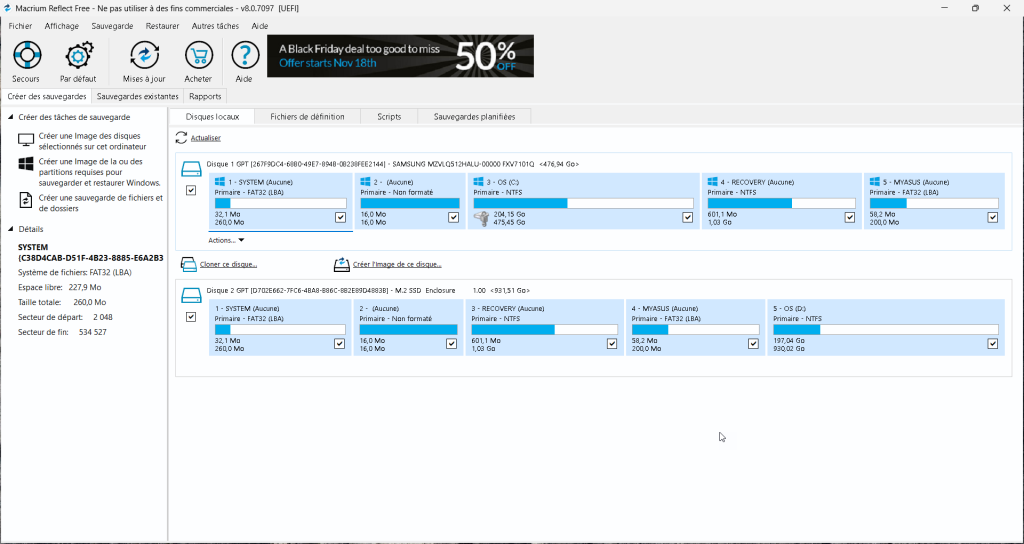Image resolution: width=1024 pixels, height=544 pixels.
Task: Open the Par défaut gear settings
Action: tap(78, 56)
